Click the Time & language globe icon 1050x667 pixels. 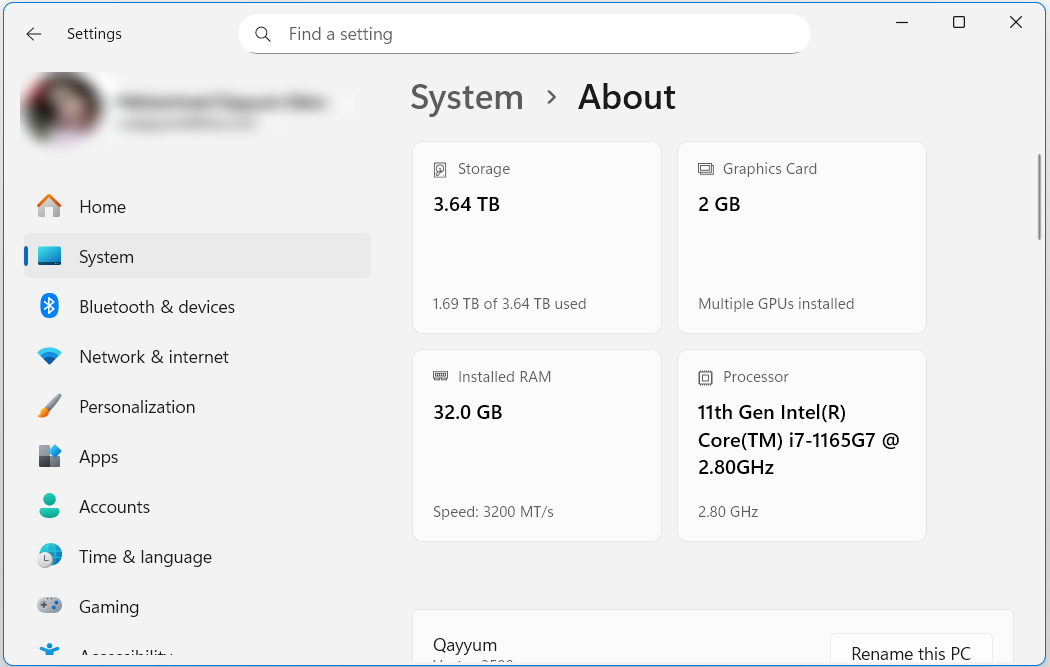coord(50,556)
